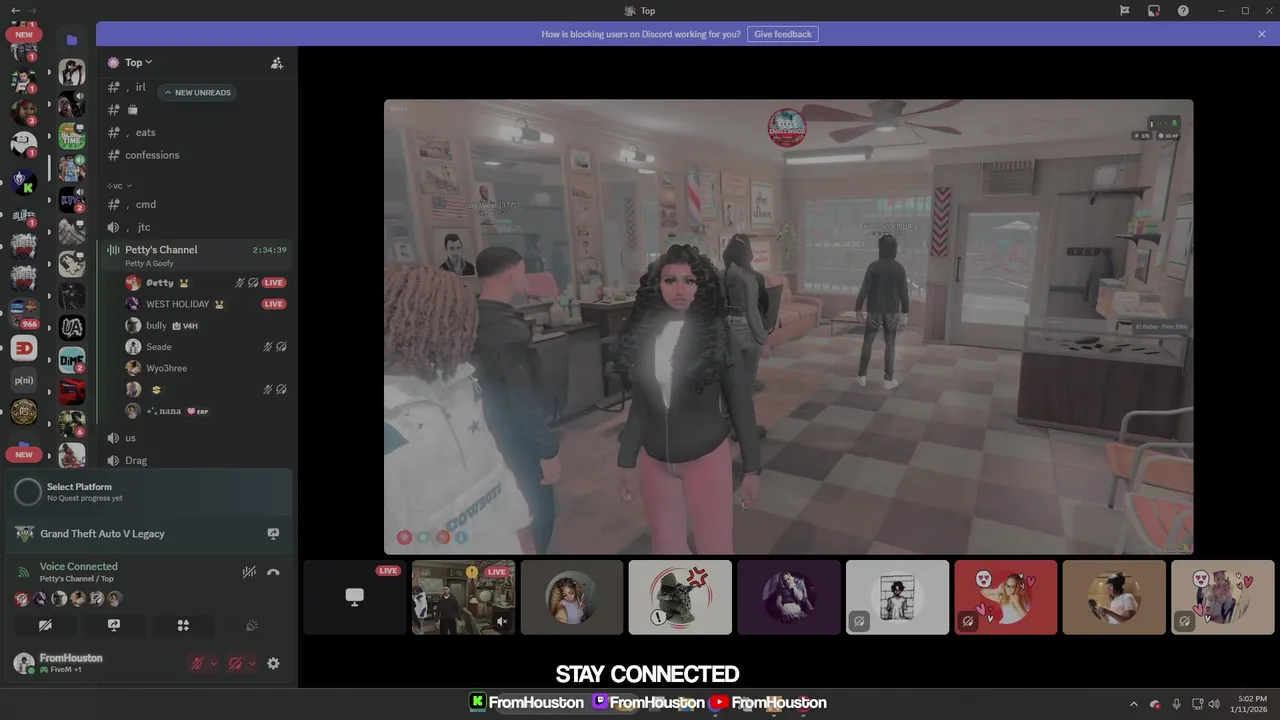
Task: Open microphone input options arrow
Action: pos(214,663)
